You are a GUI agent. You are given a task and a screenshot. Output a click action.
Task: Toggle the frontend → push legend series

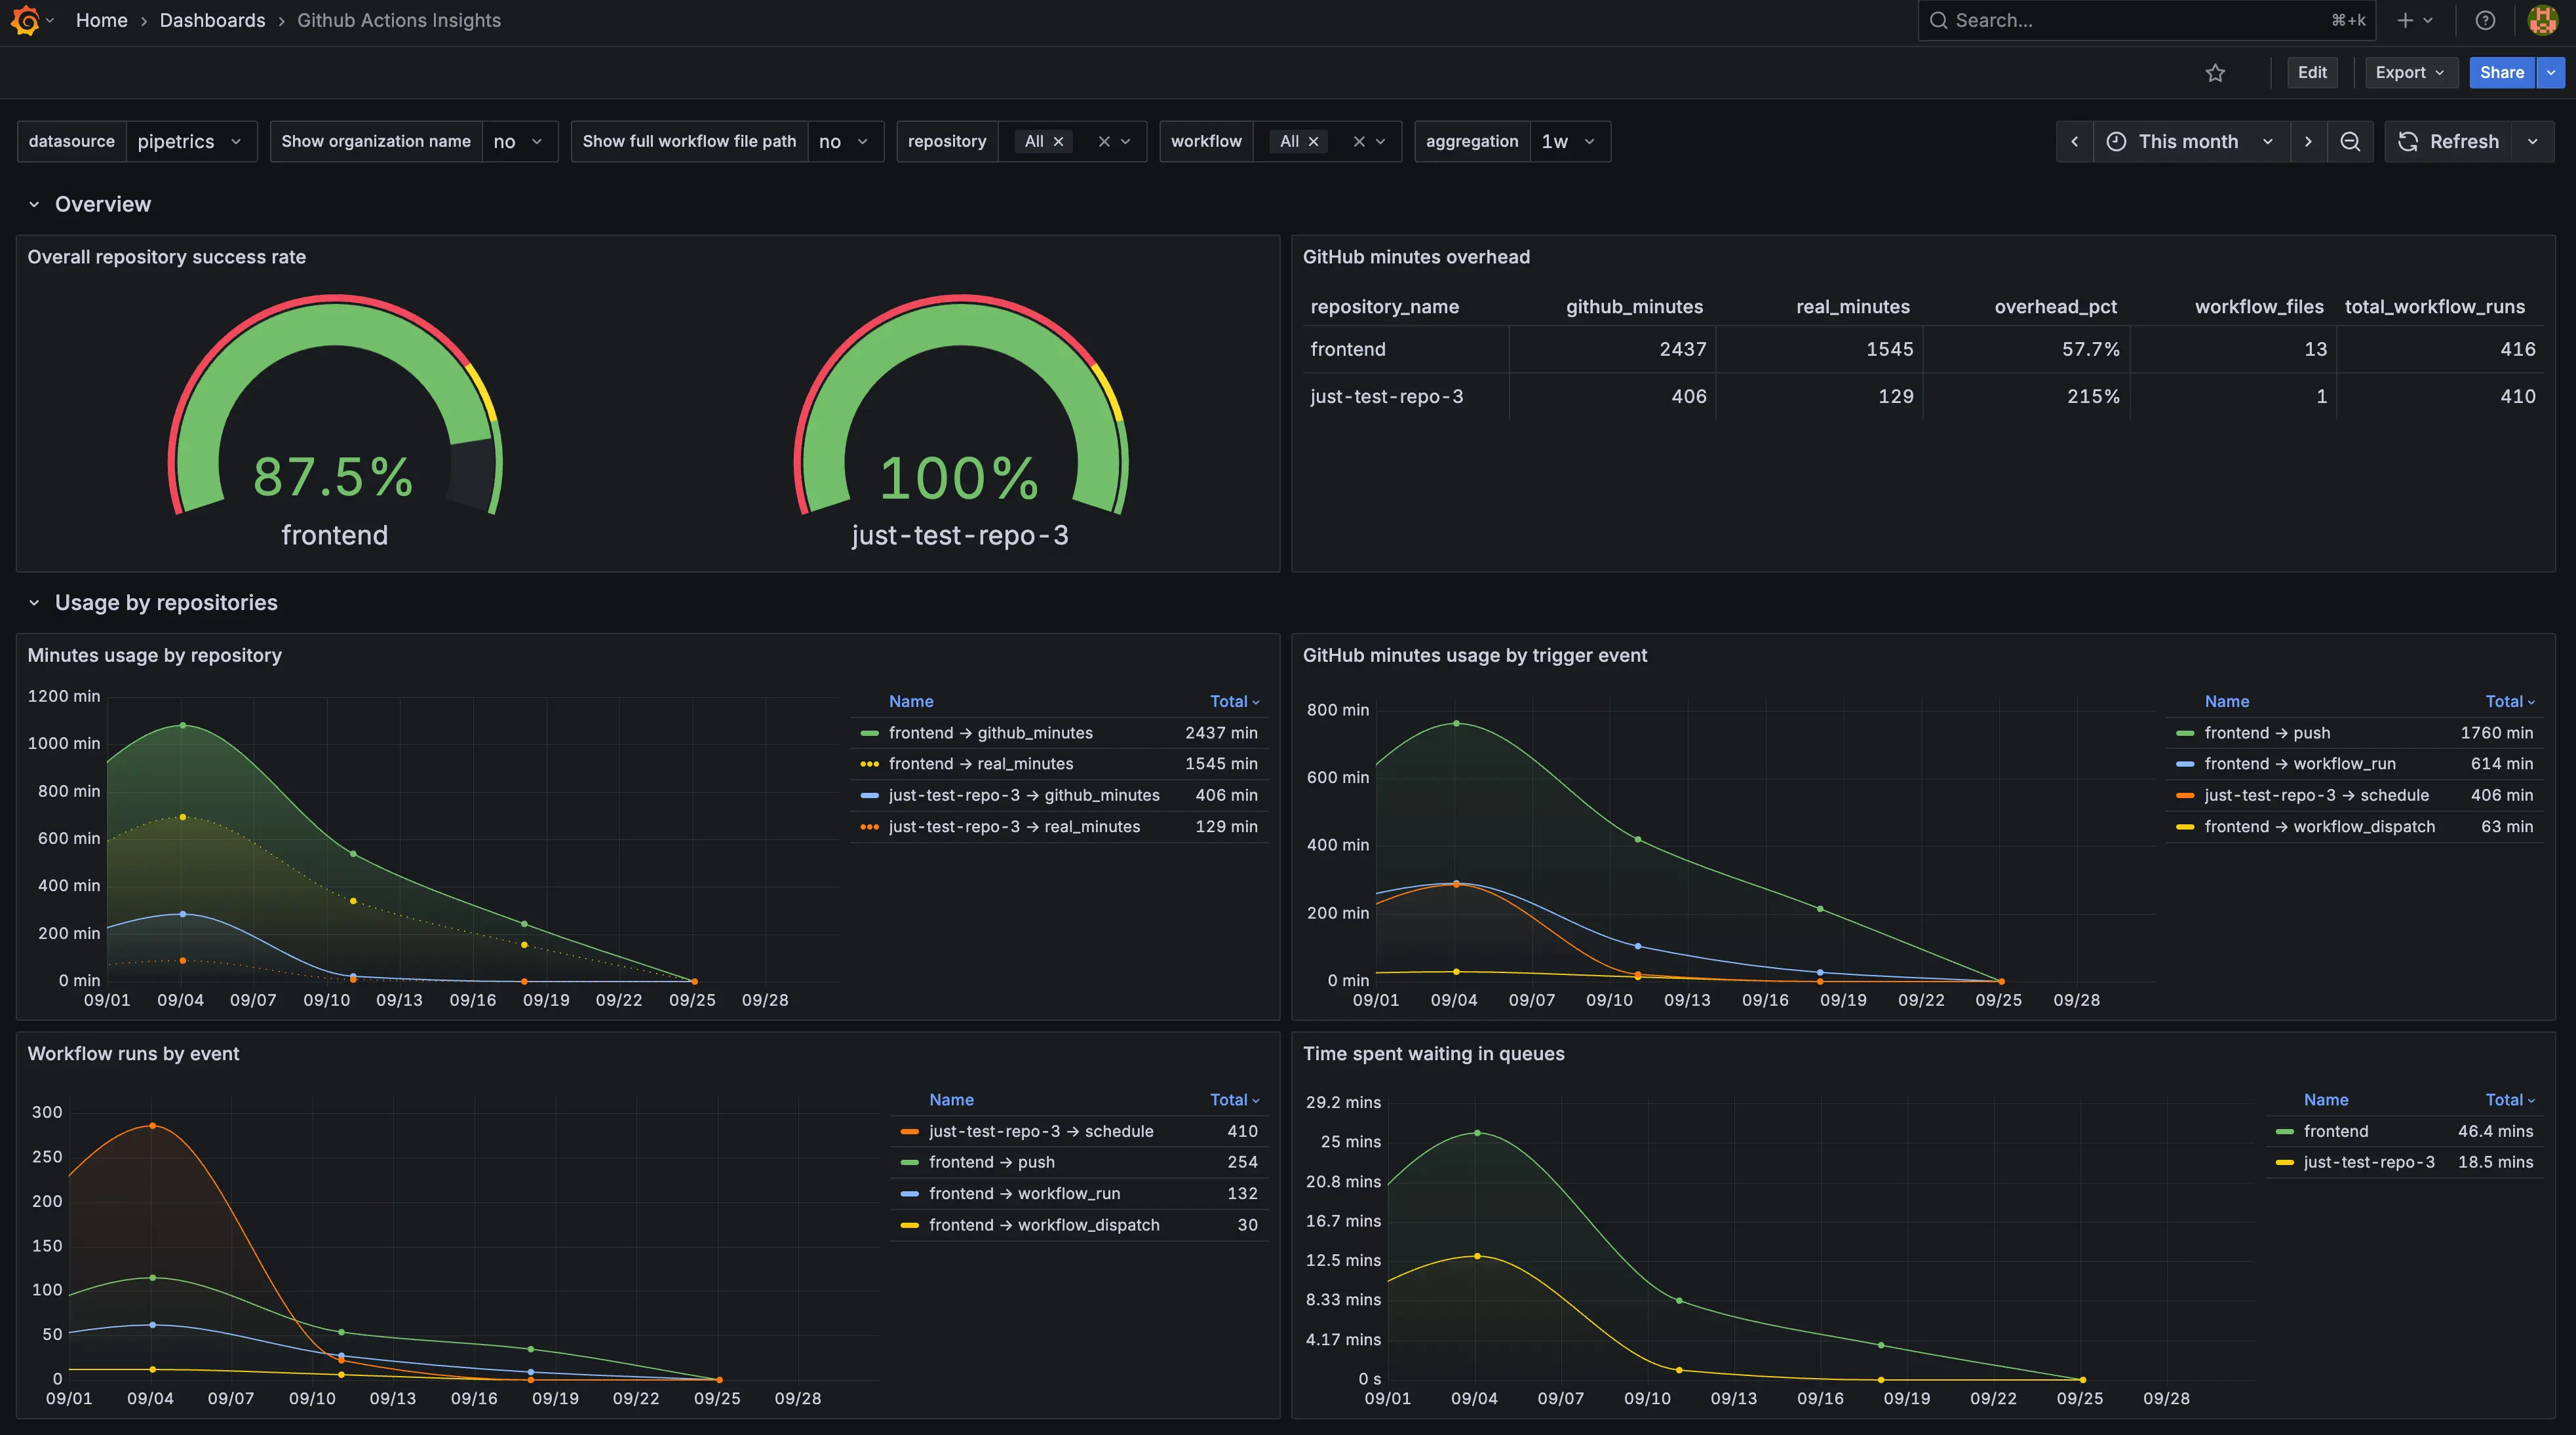(x=2266, y=732)
